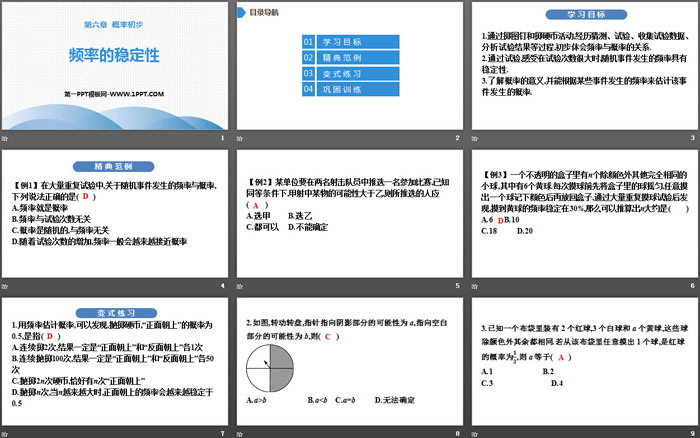Click option B.选乙 on slide 5
Screen dimensions: 700x438
300,216
